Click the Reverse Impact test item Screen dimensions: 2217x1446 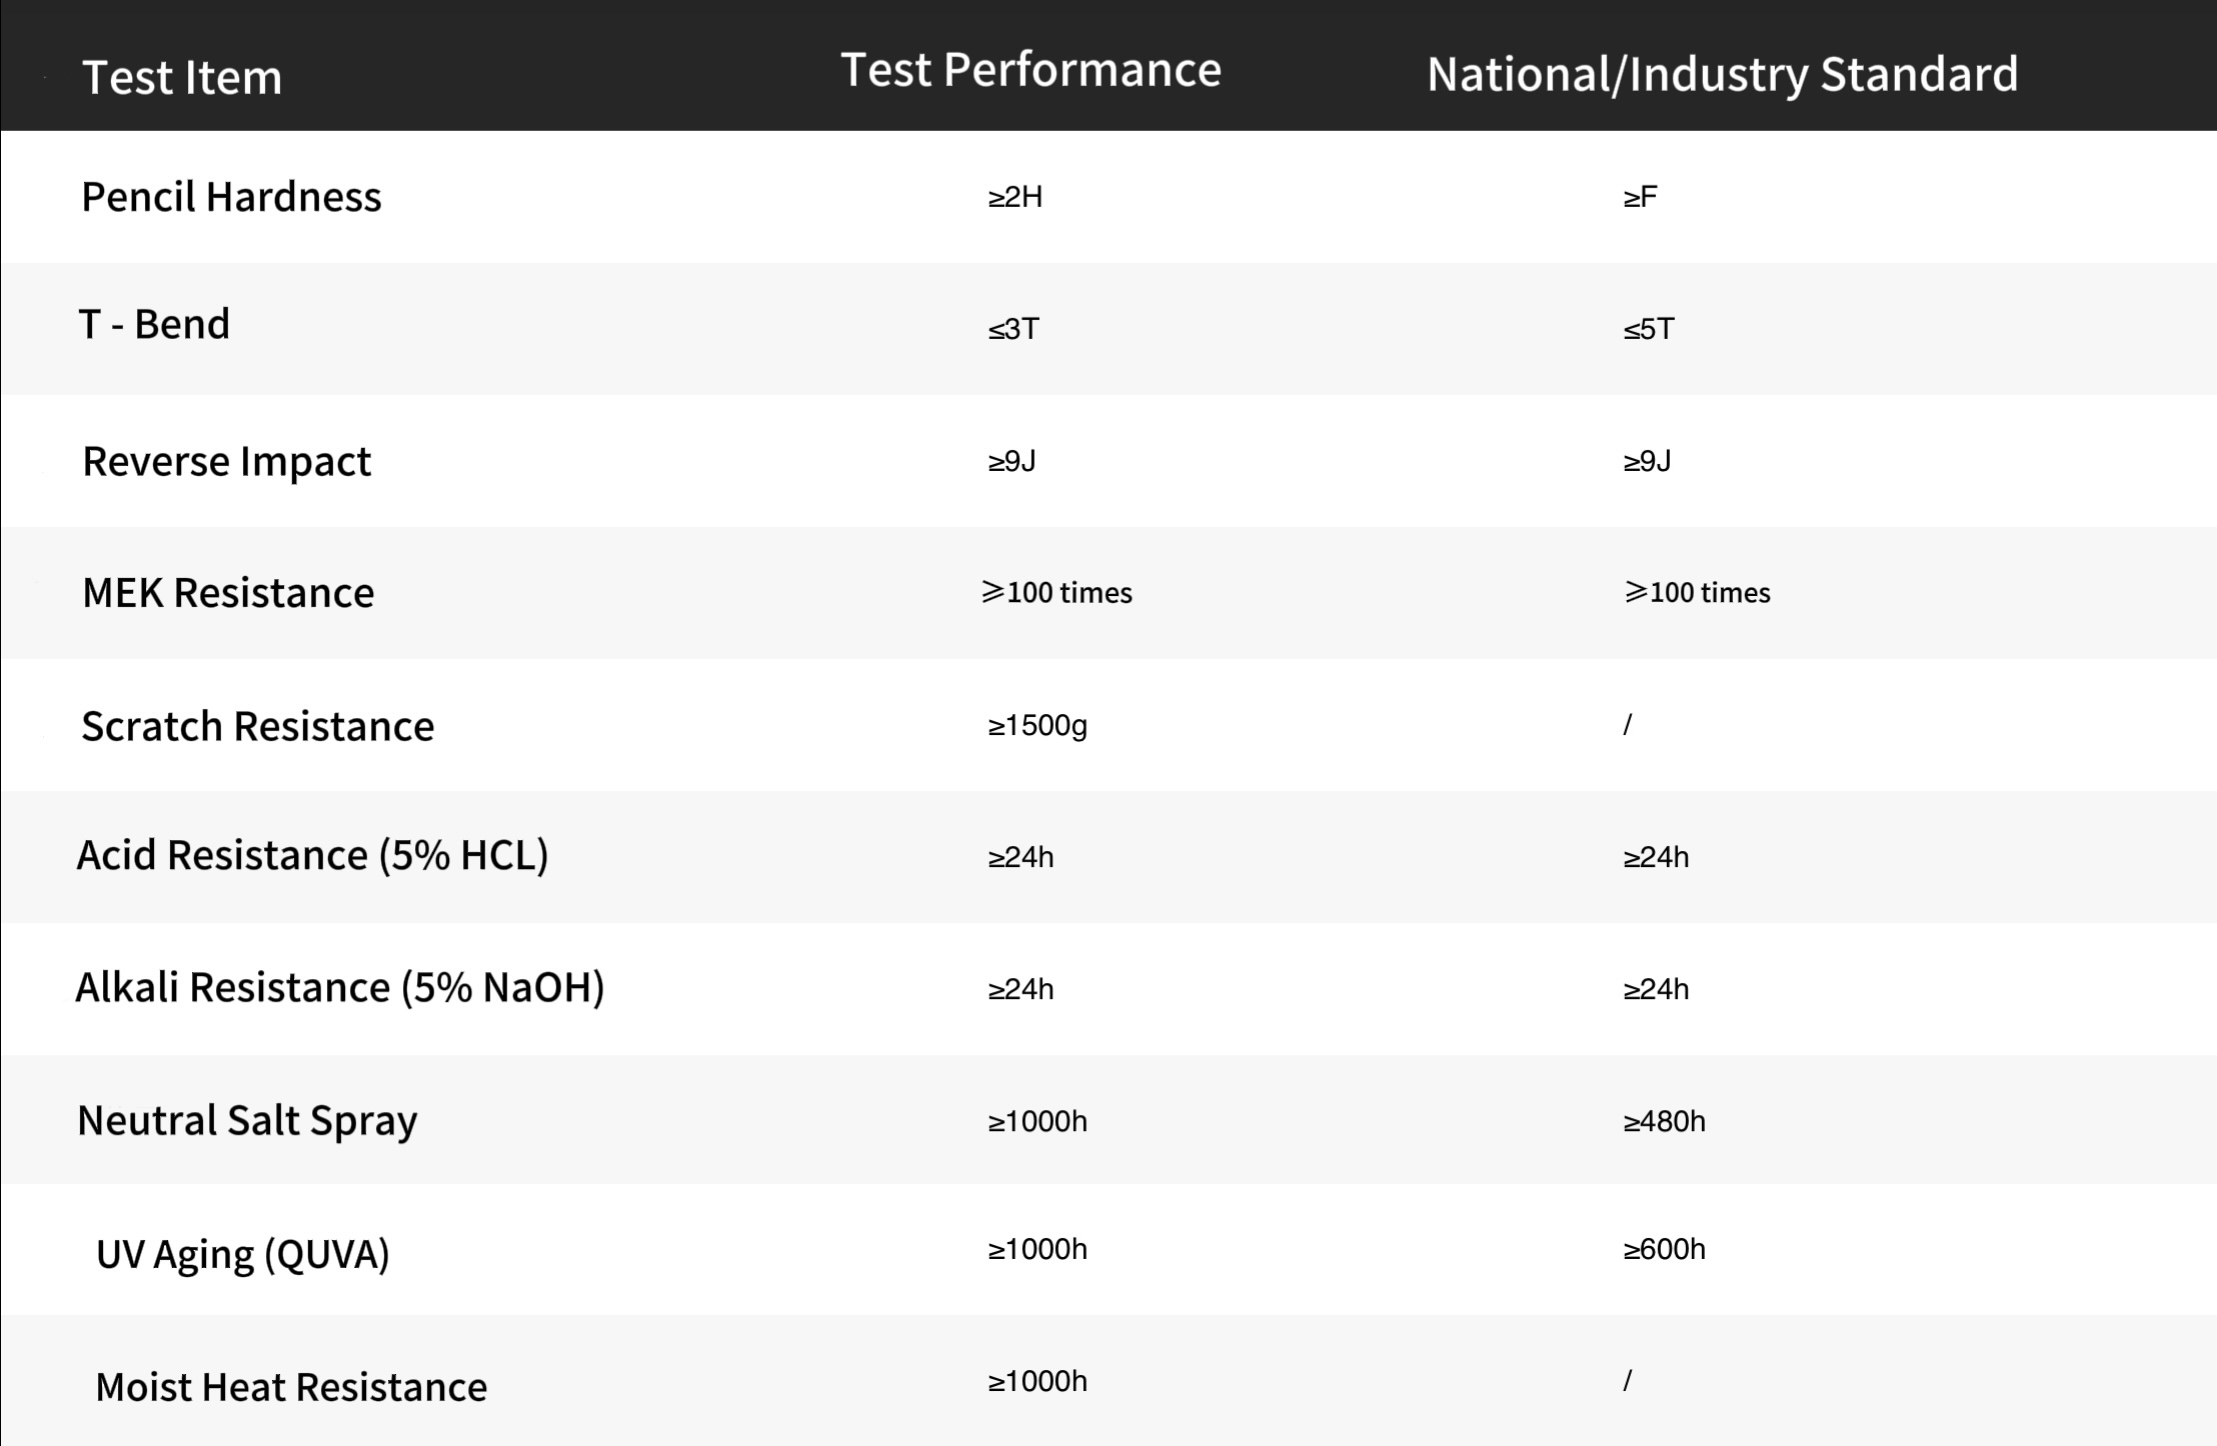pyautogui.click(x=227, y=462)
